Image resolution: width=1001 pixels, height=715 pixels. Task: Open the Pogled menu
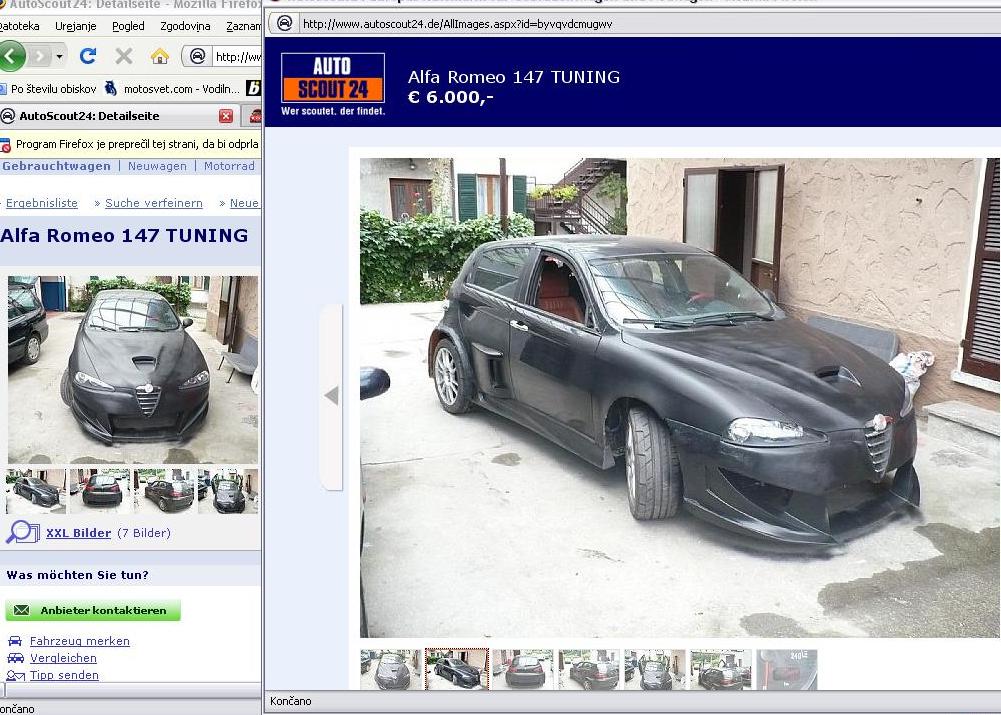point(128,26)
